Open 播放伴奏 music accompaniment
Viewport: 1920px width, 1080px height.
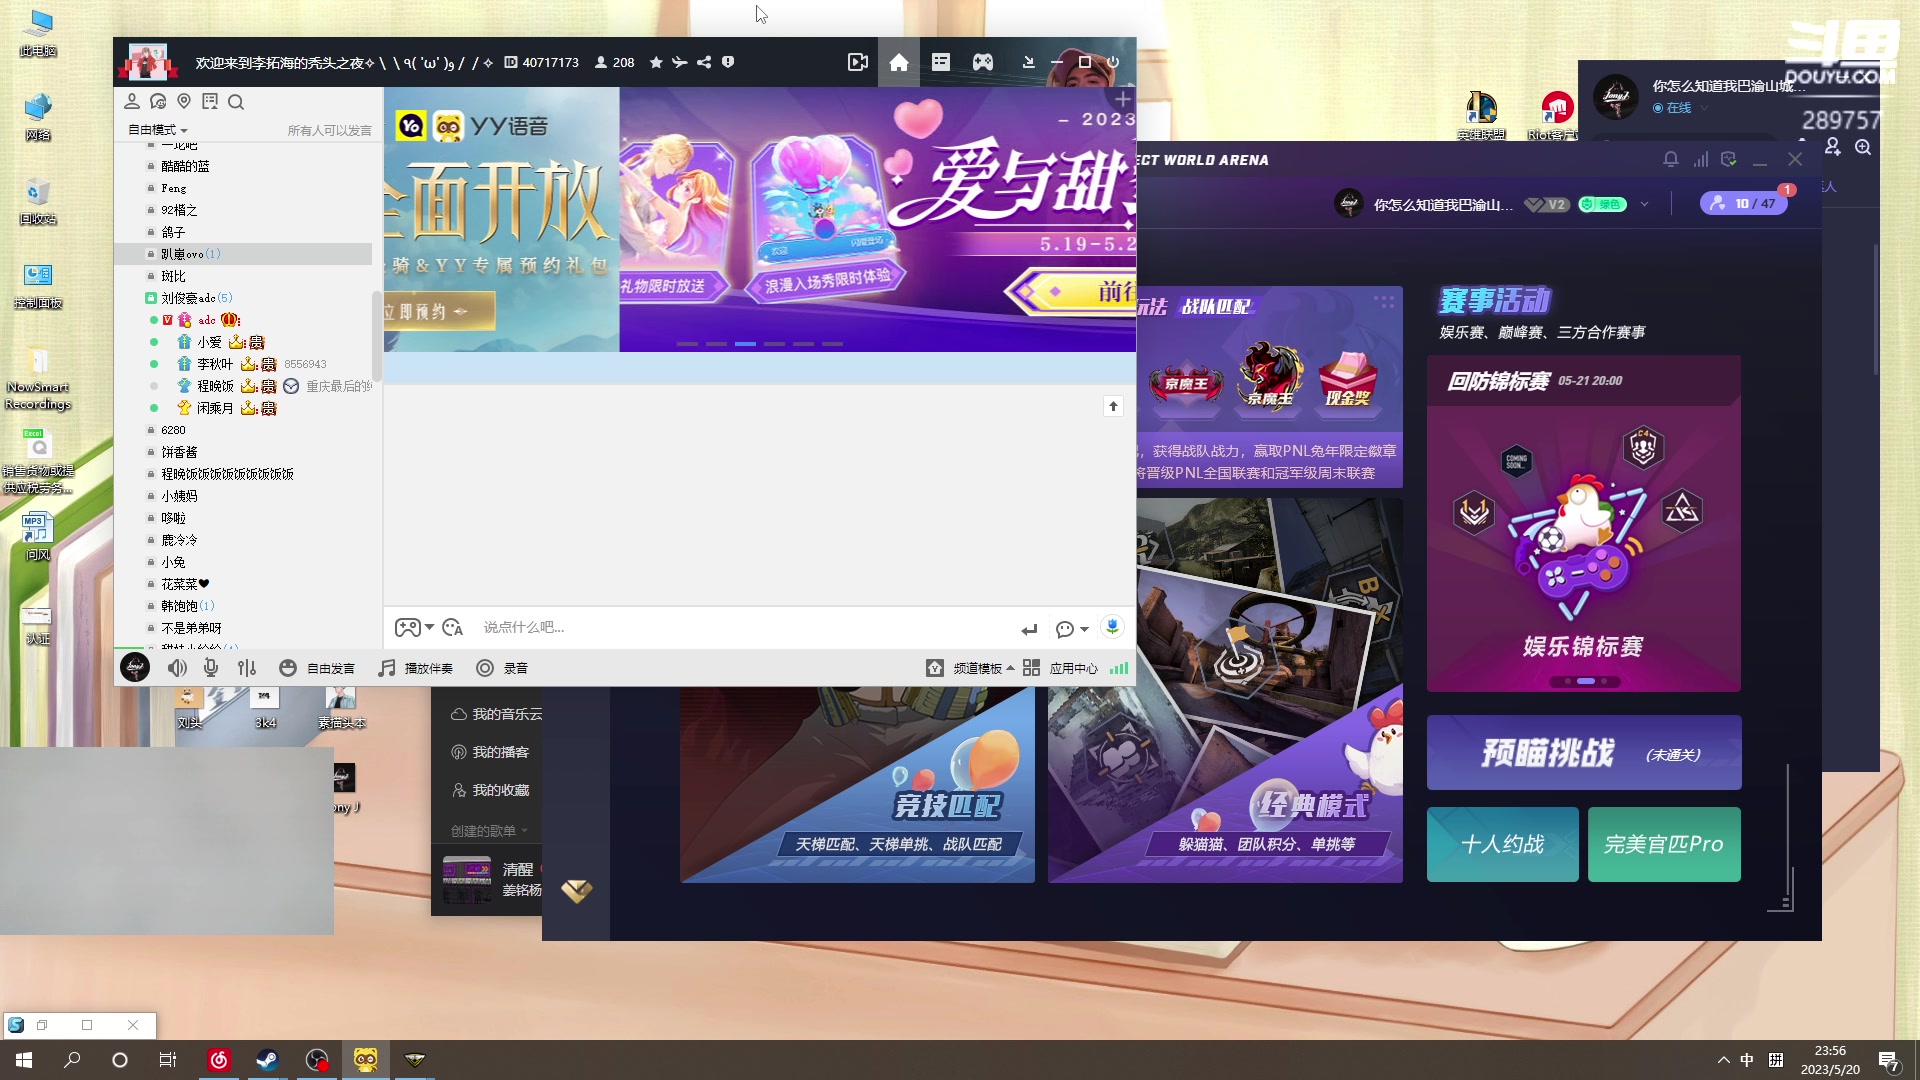click(416, 668)
